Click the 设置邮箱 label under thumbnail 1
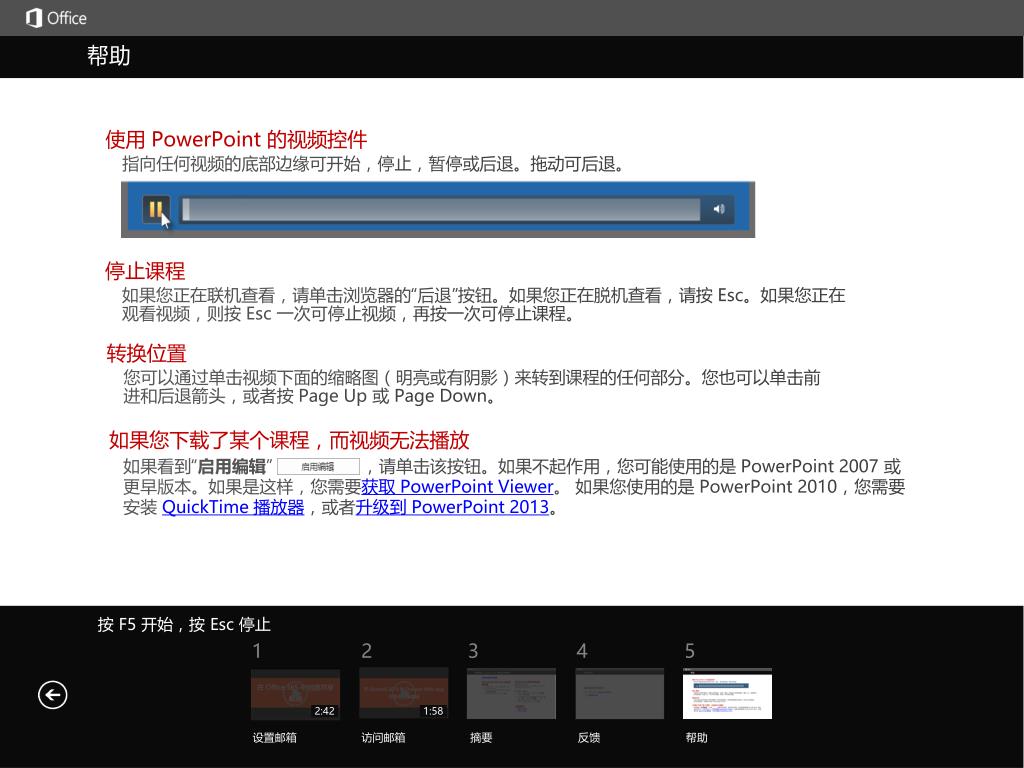Viewport: 1024px width, 768px height. tap(274, 737)
